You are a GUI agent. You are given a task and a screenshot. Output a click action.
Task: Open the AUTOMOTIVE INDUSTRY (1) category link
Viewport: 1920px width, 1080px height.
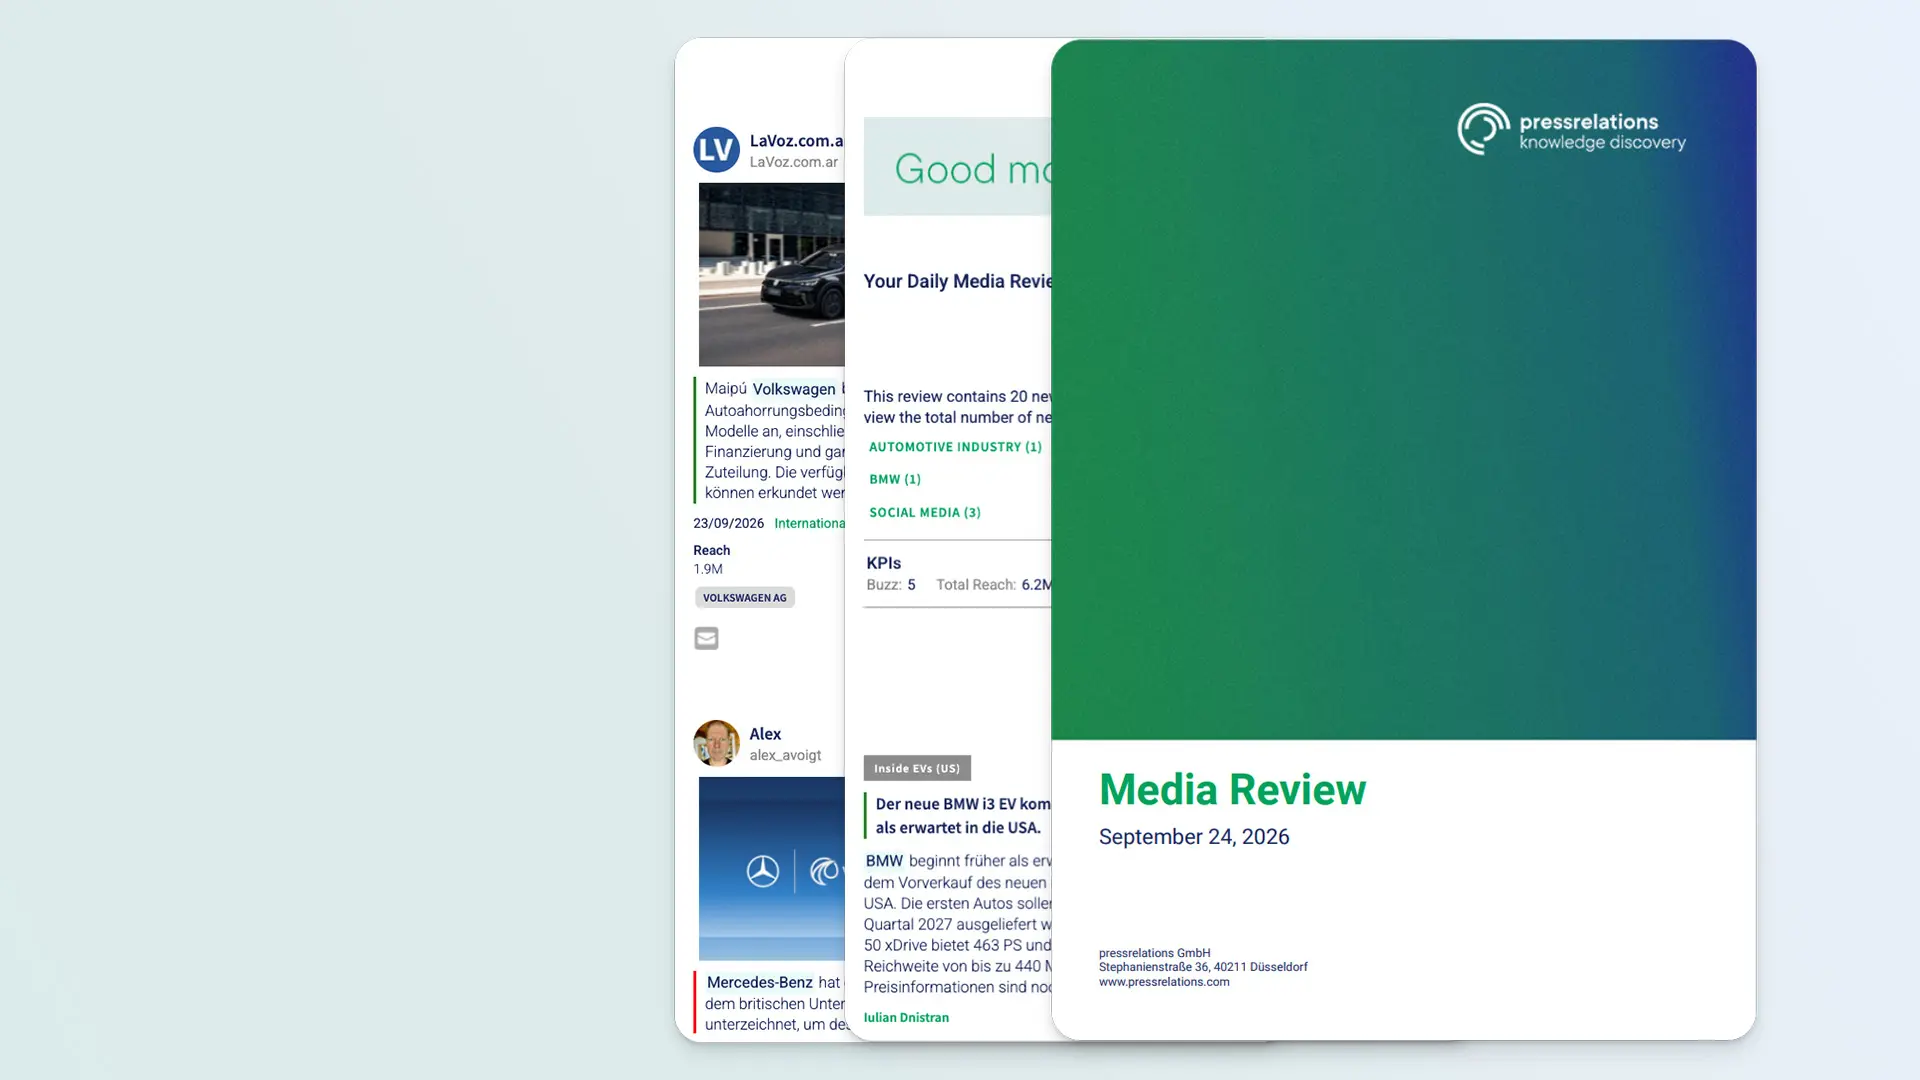955,447
